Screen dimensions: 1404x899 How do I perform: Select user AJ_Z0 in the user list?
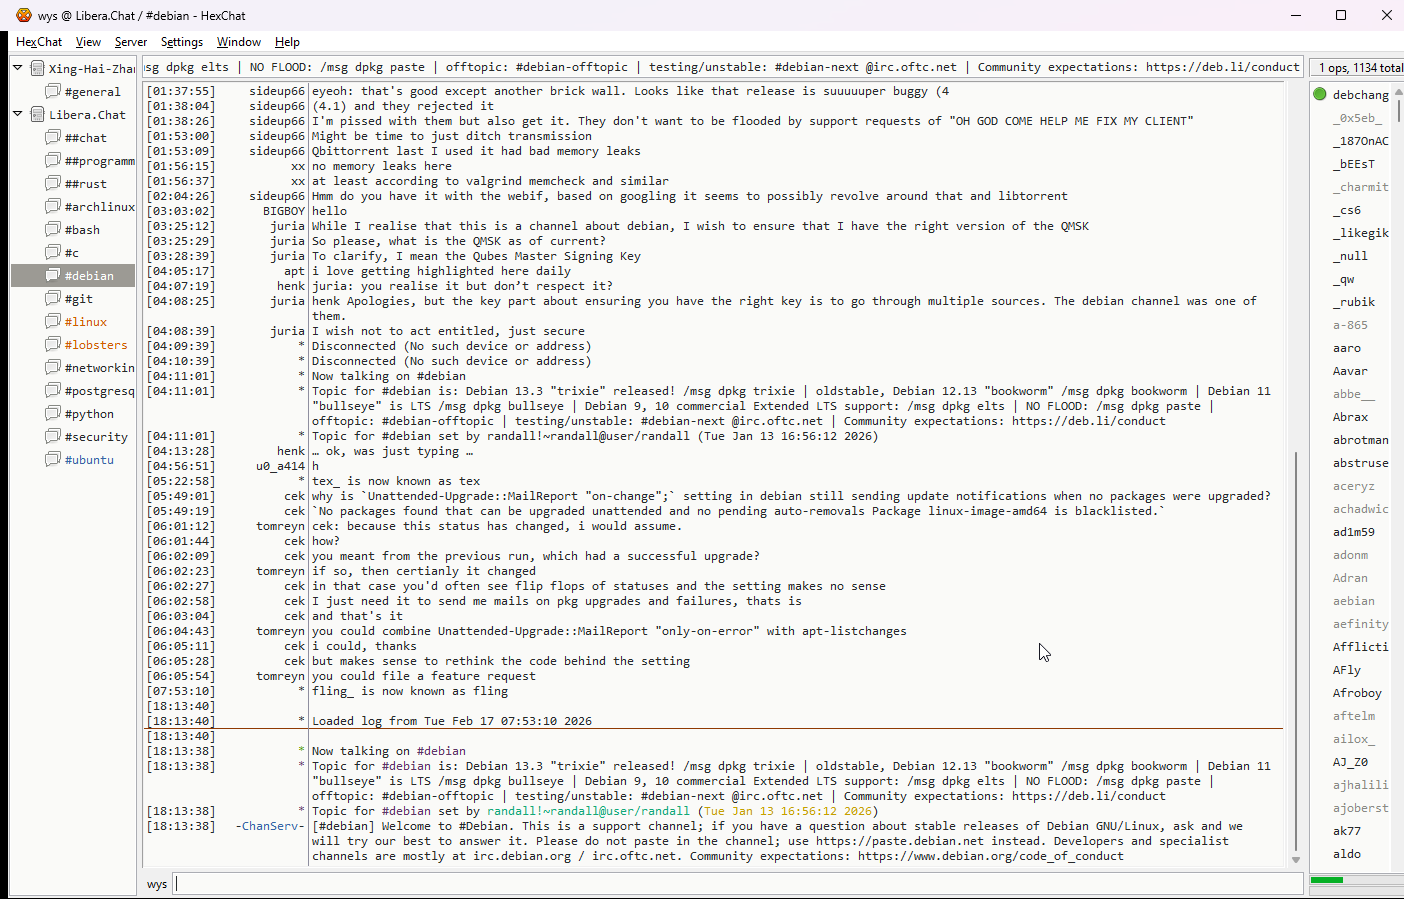(x=1349, y=762)
